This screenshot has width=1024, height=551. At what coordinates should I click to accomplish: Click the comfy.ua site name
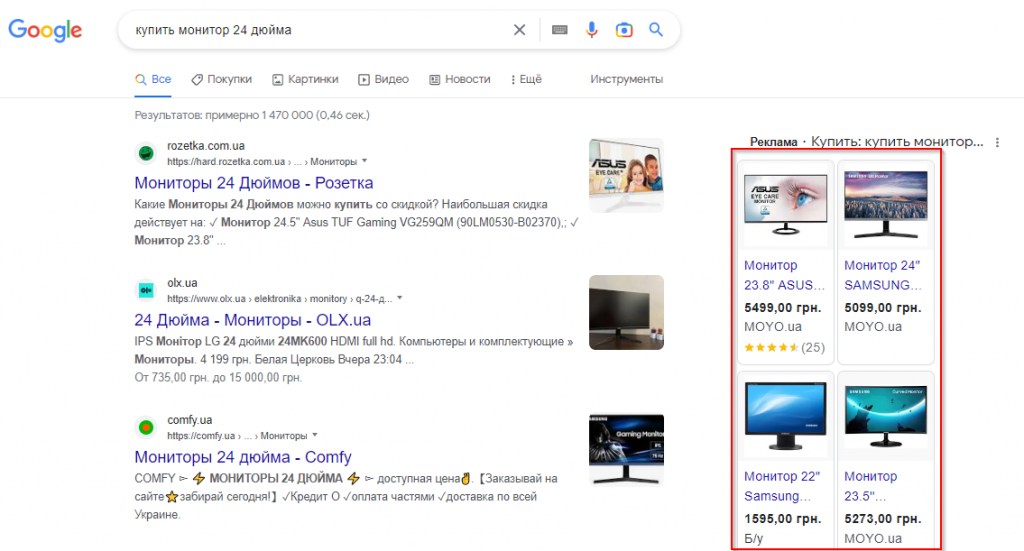tap(189, 420)
